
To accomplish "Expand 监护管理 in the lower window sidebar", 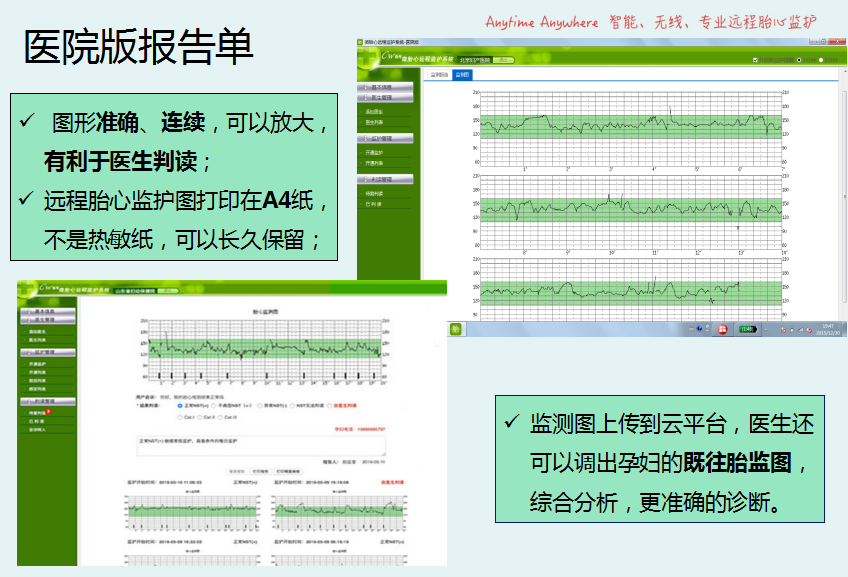I will [48, 352].
